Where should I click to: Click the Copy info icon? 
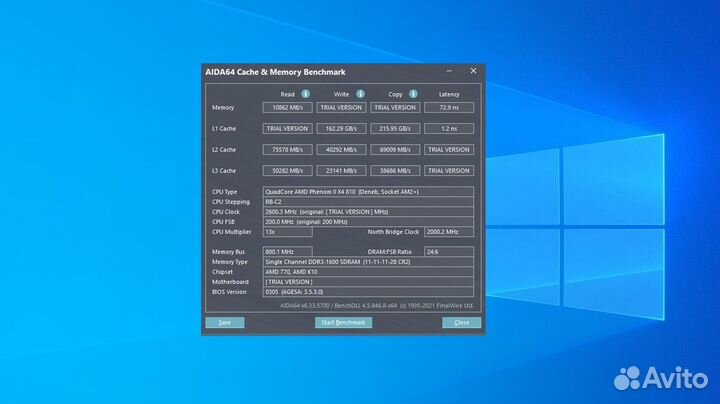[413, 94]
